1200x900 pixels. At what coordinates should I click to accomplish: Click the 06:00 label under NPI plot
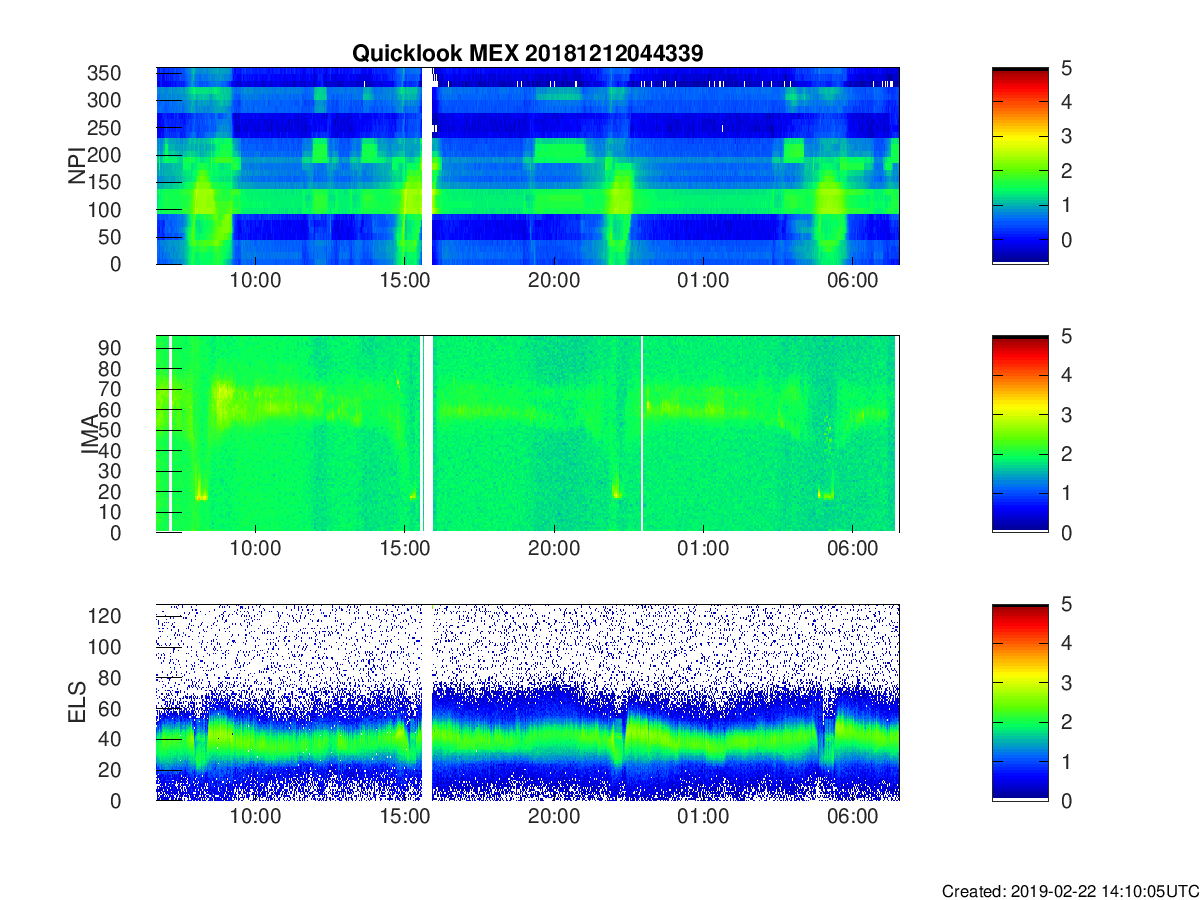[852, 282]
